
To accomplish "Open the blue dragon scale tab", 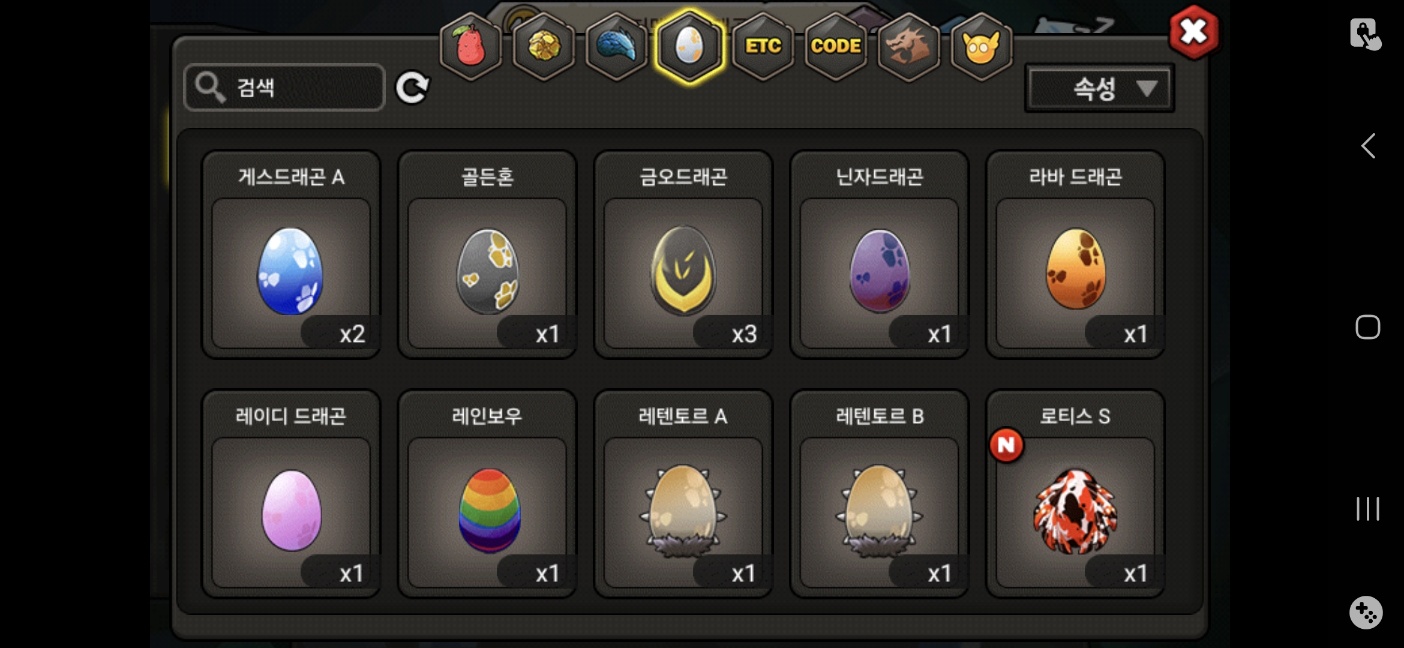I will [x=617, y=46].
